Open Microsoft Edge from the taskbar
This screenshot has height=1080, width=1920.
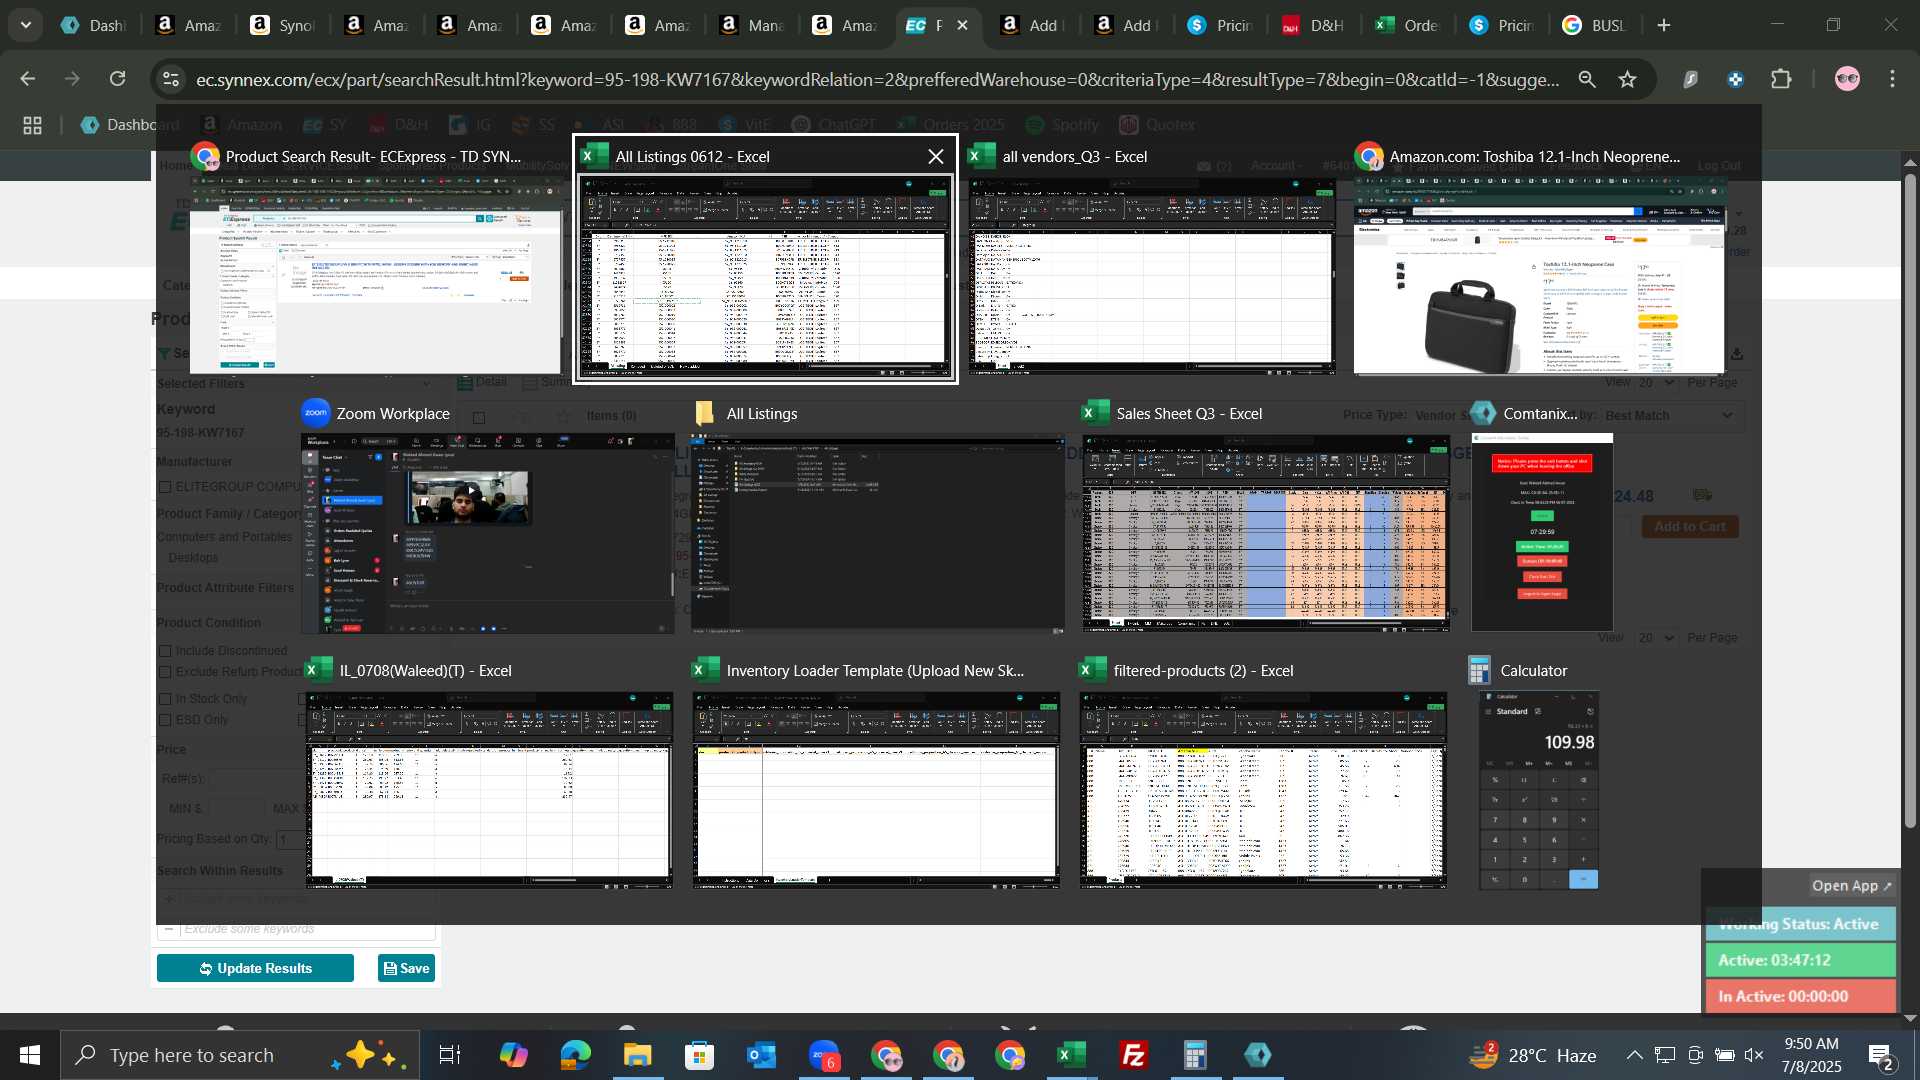pos(575,1055)
